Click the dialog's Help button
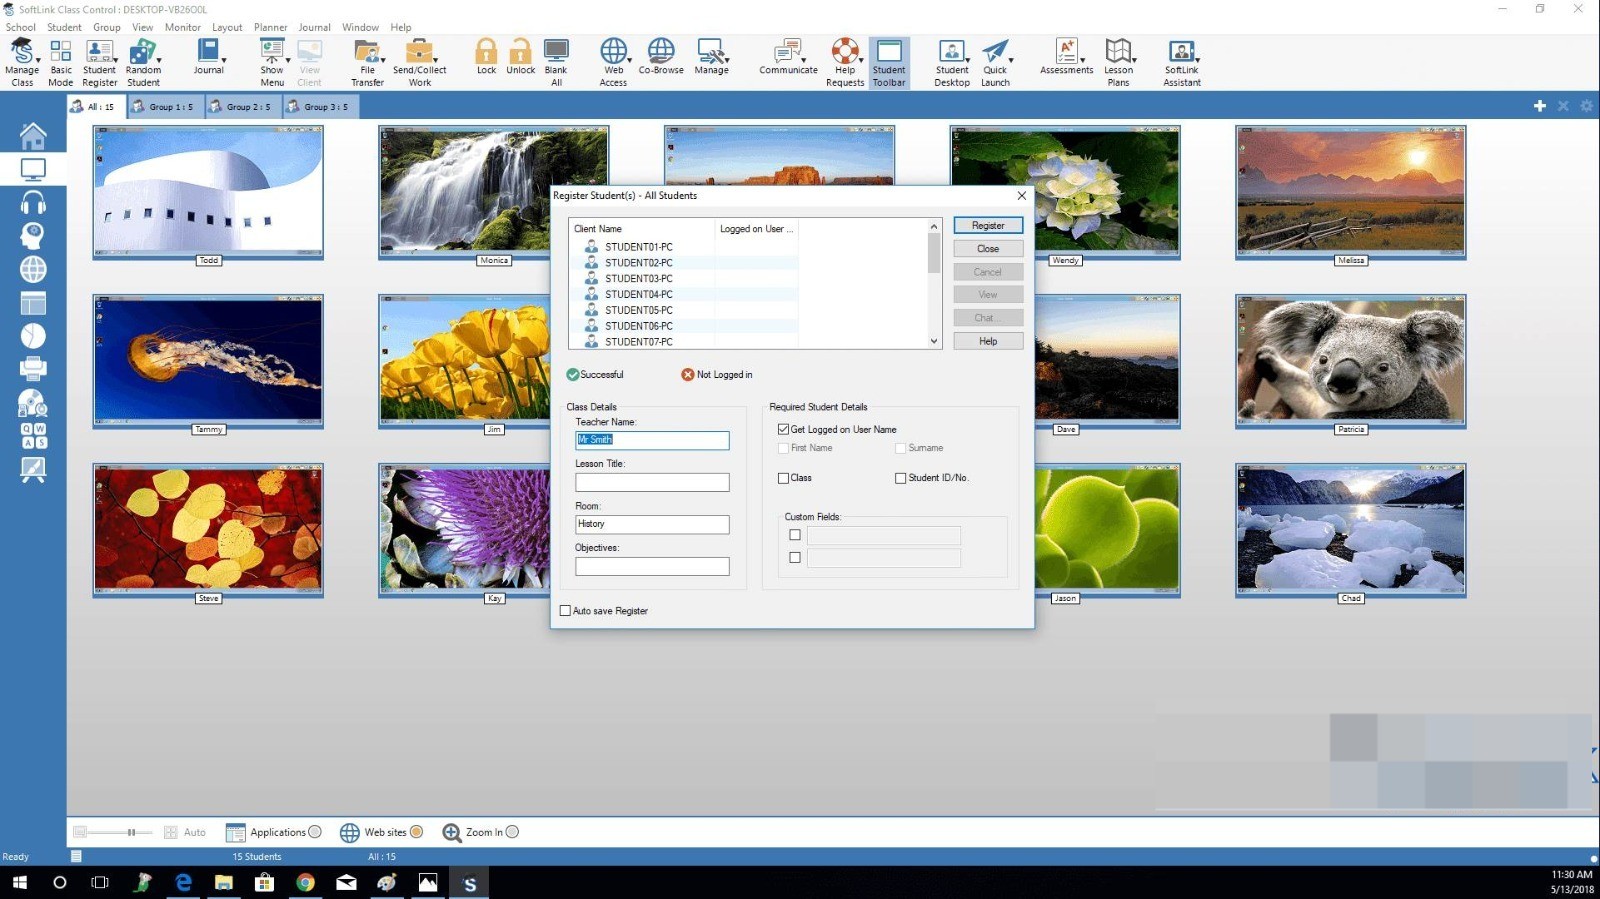 (x=988, y=341)
